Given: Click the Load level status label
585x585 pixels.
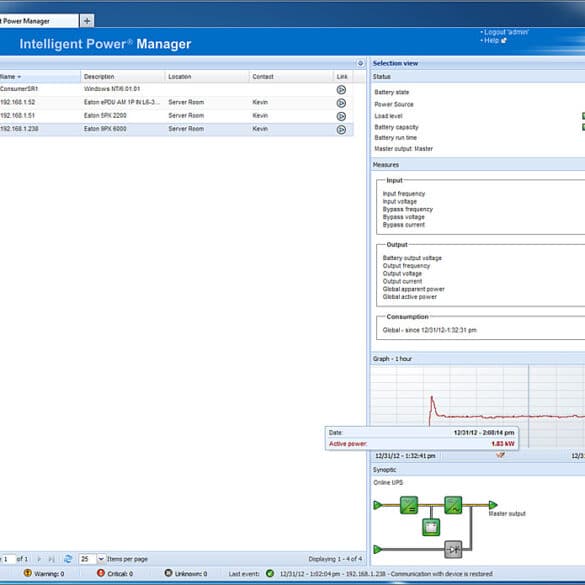Looking at the screenshot, I should 388,116.
